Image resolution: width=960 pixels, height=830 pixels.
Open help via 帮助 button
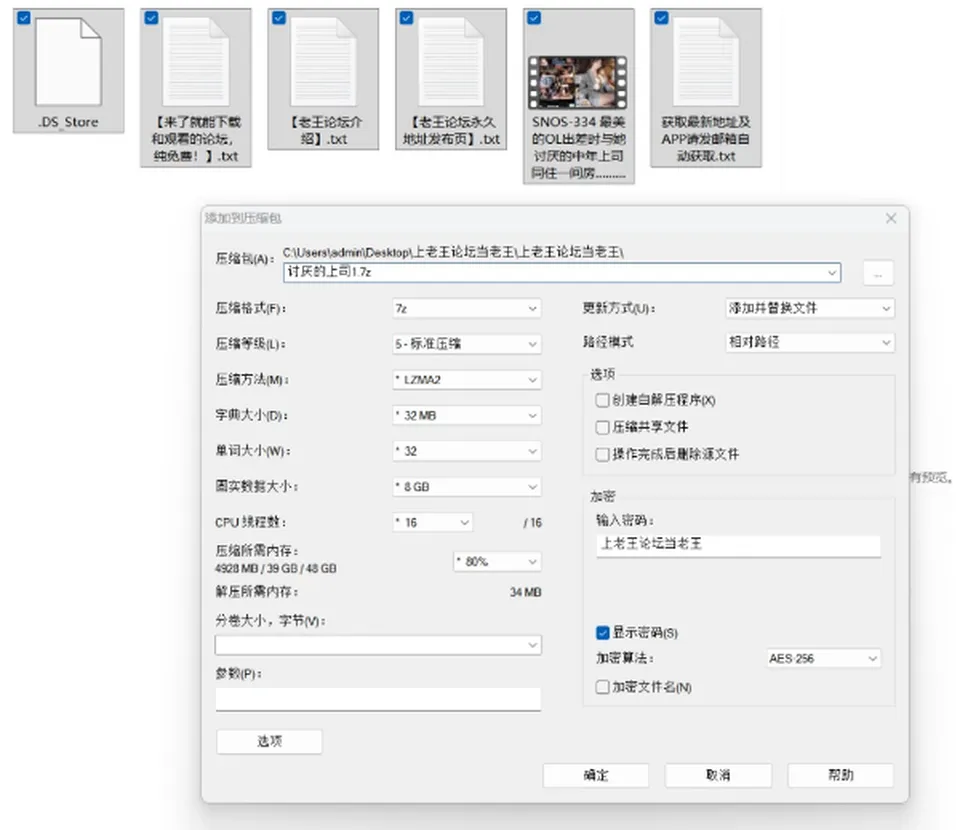click(841, 775)
